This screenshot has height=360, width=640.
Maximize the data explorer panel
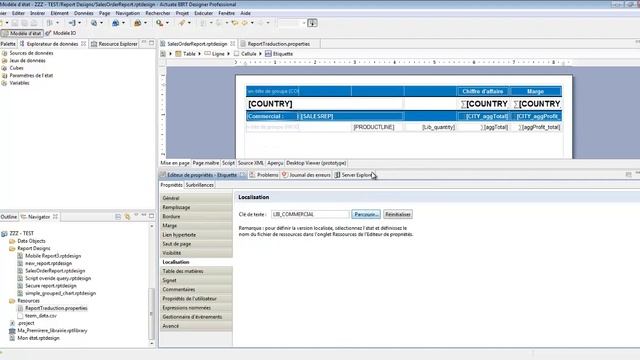click(151, 43)
